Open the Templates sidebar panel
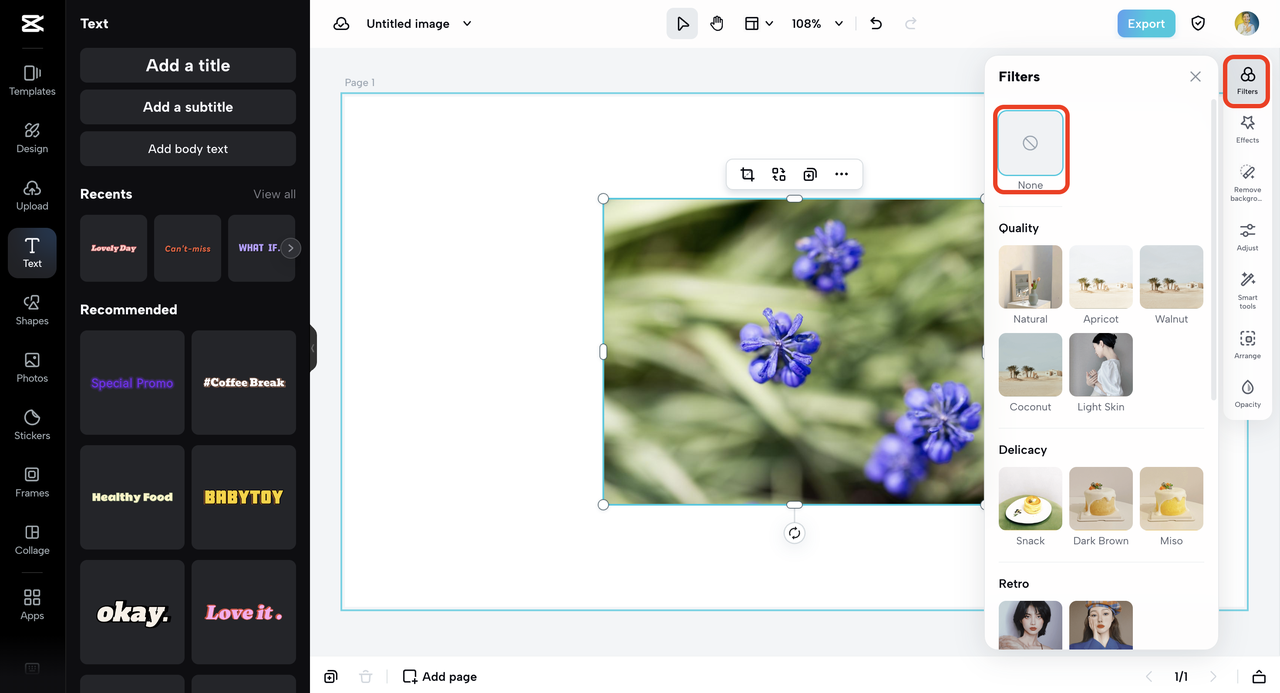Image resolution: width=1280 pixels, height=693 pixels. [32, 80]
